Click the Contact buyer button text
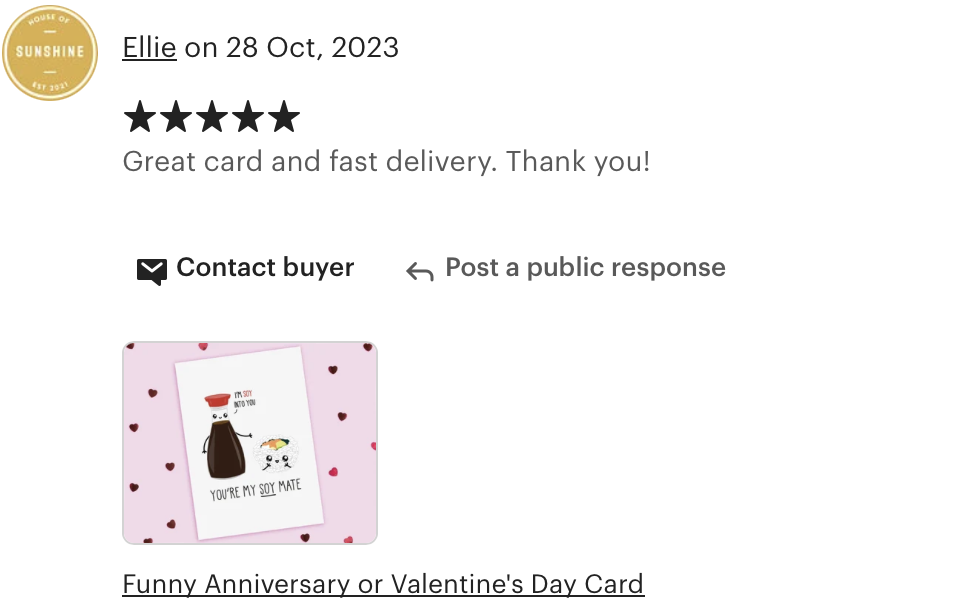The height and width of the screenshot is (616, 974). click(x=265, y=268)
